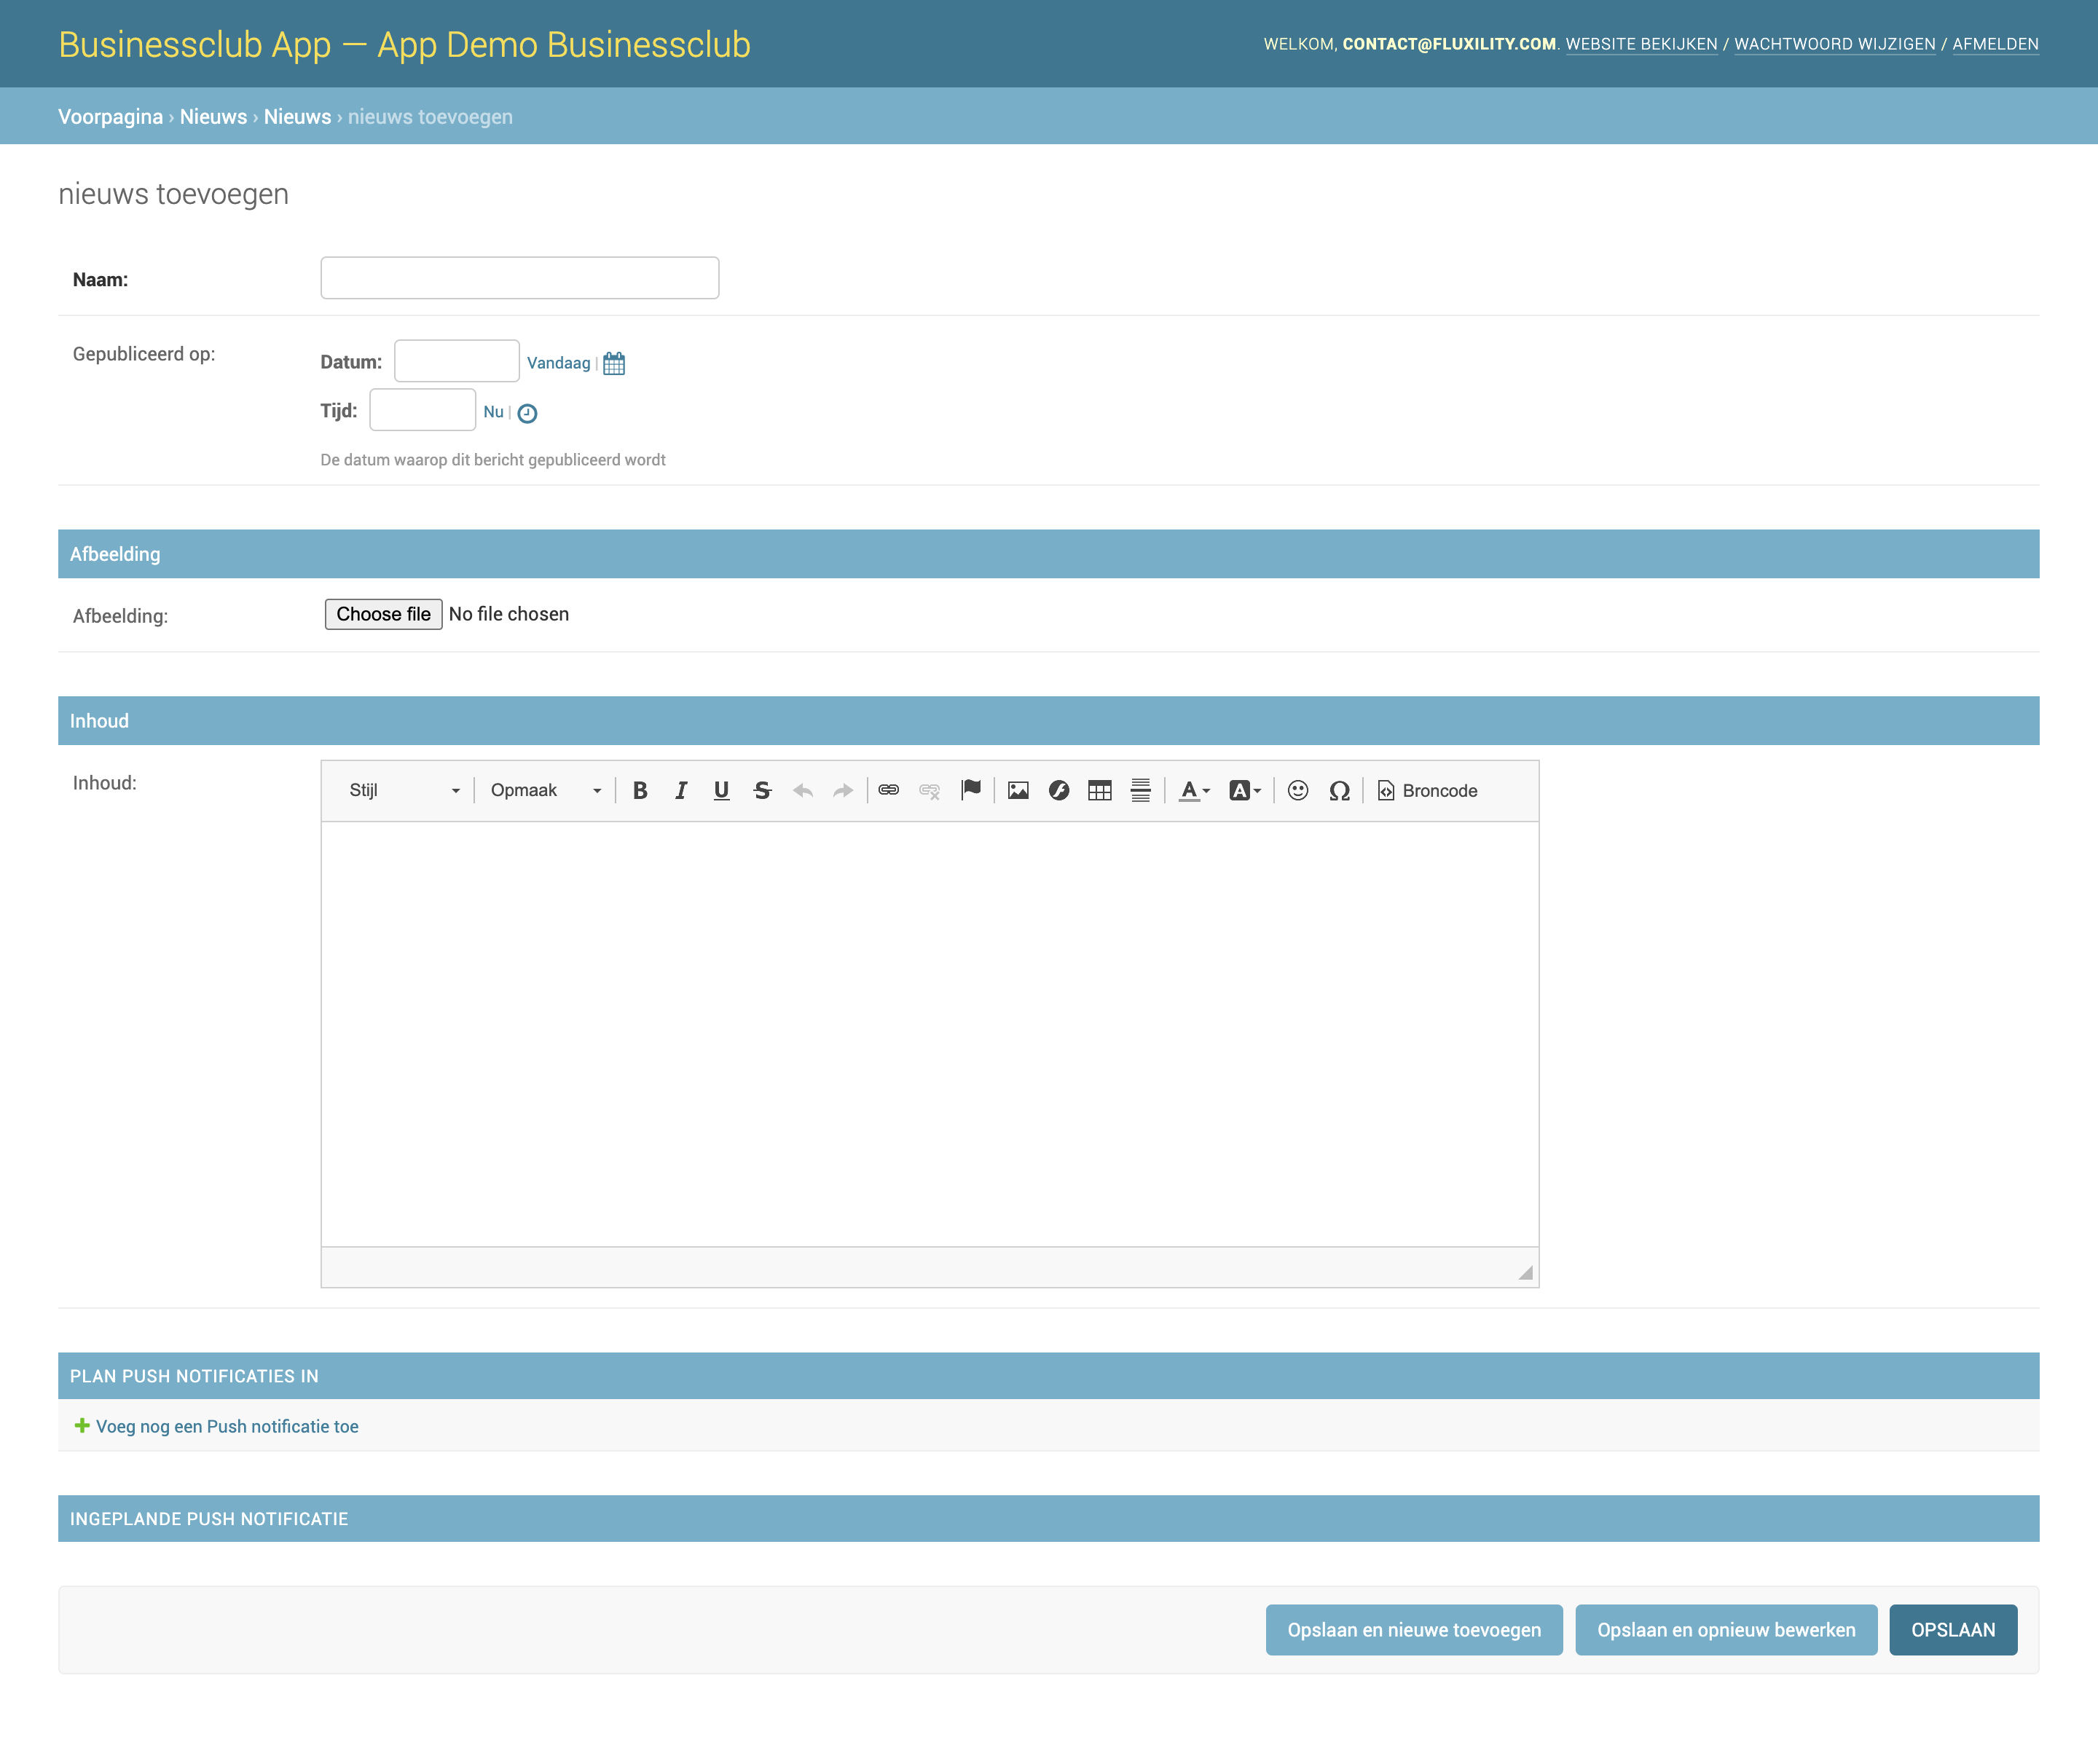The height and width of the screenshot is (1764, 2098).
Task: Open the smiley emoticon picker
Action: tap(1298, 791)
